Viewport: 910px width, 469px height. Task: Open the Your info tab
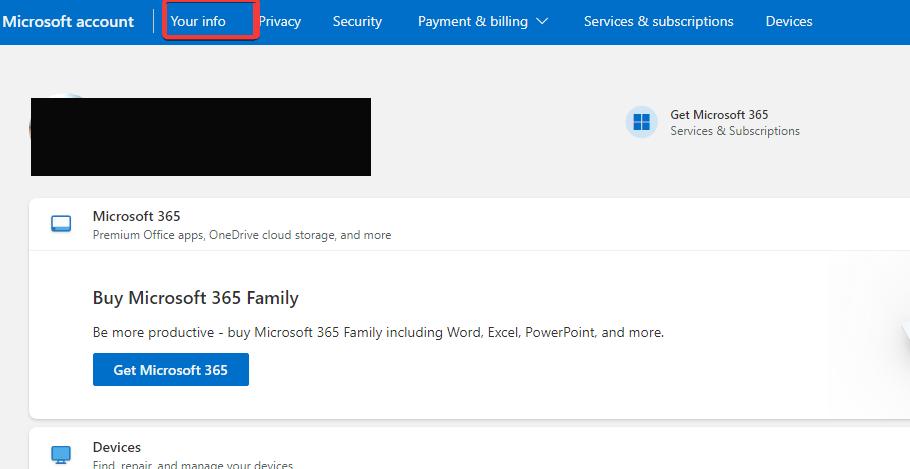(x=198, y=21)
